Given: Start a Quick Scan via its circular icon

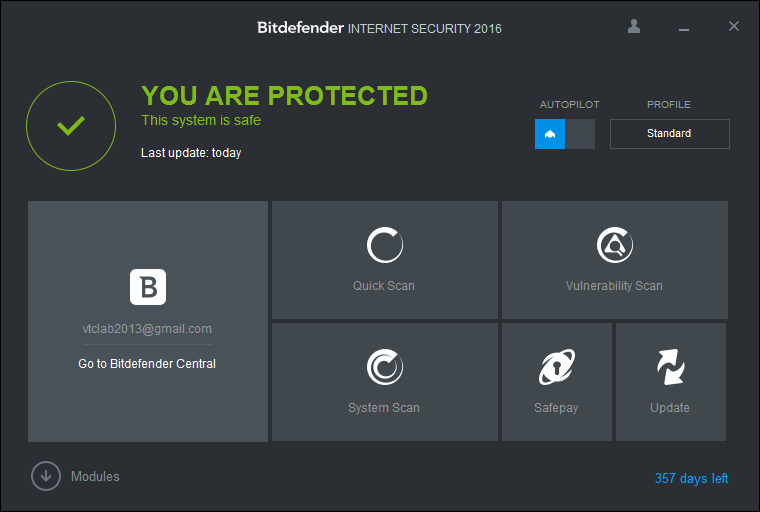Looking at the screenshot, I should coord(384,245).
